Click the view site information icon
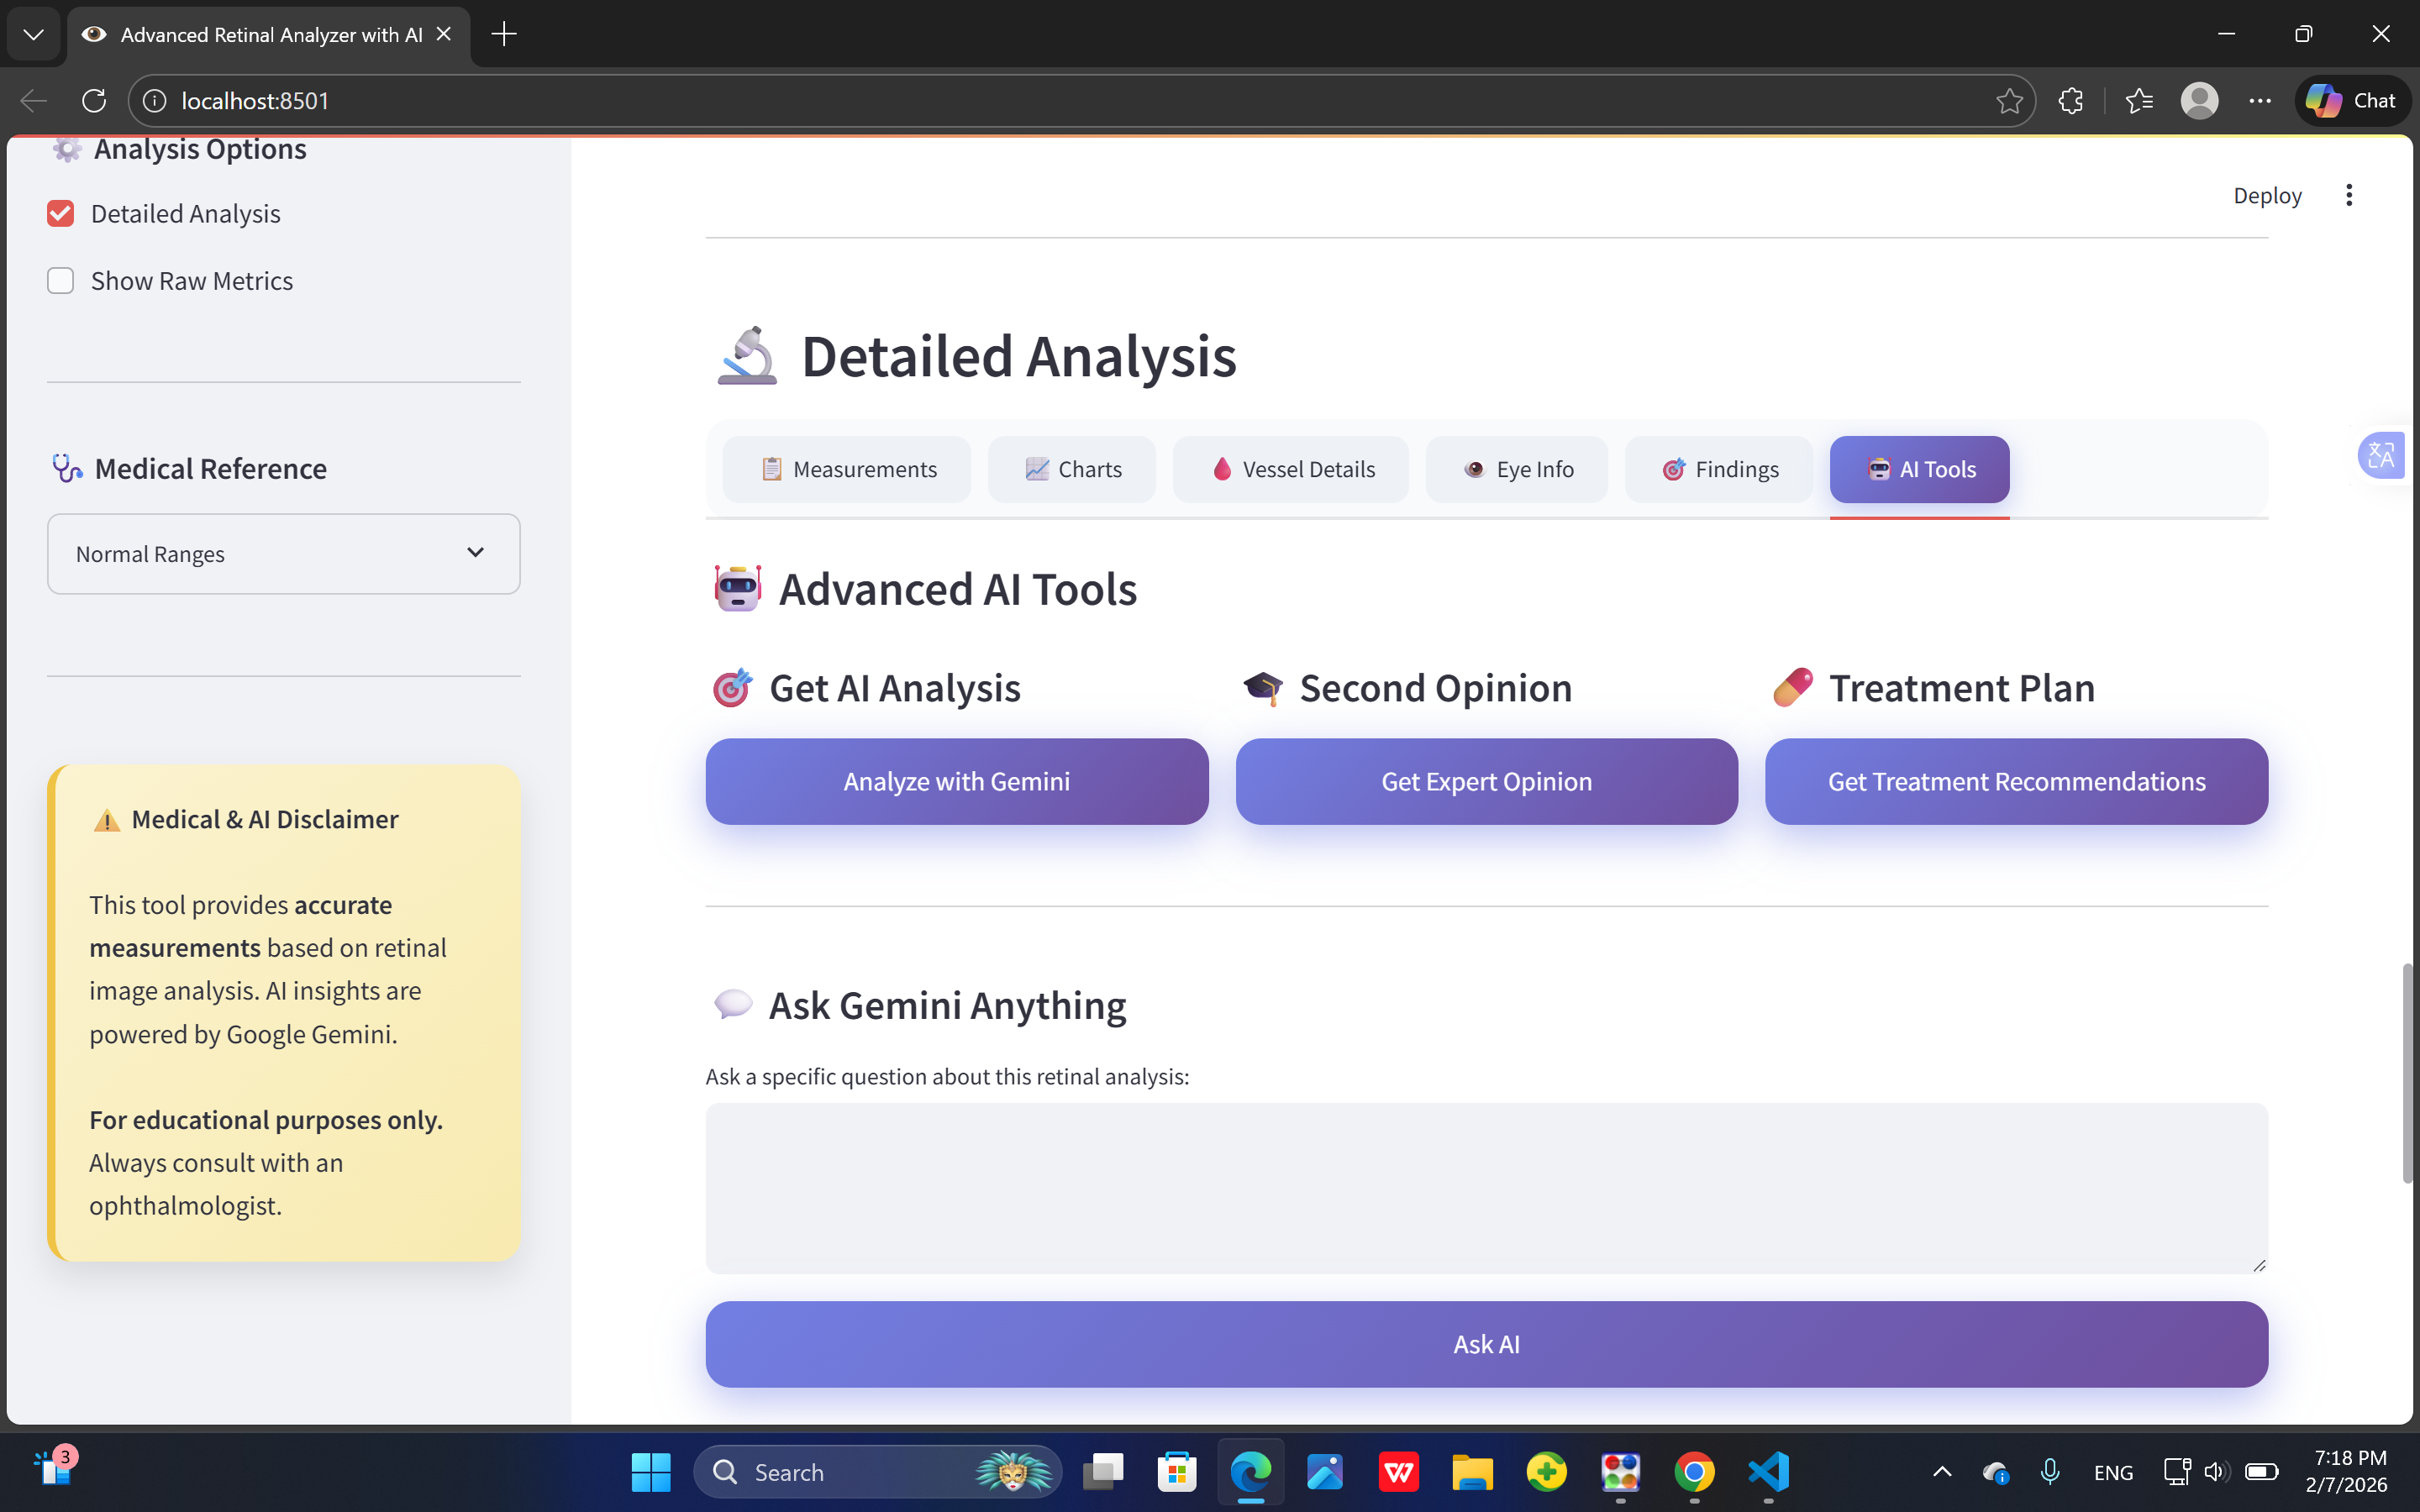Screen dimensions: 2420x1512 point(155,101)
